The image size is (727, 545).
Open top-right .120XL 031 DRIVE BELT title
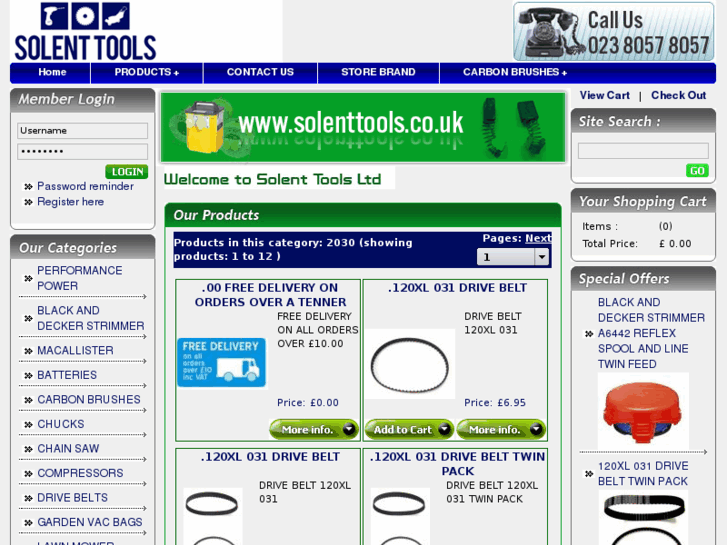click(x=457, y=288)
